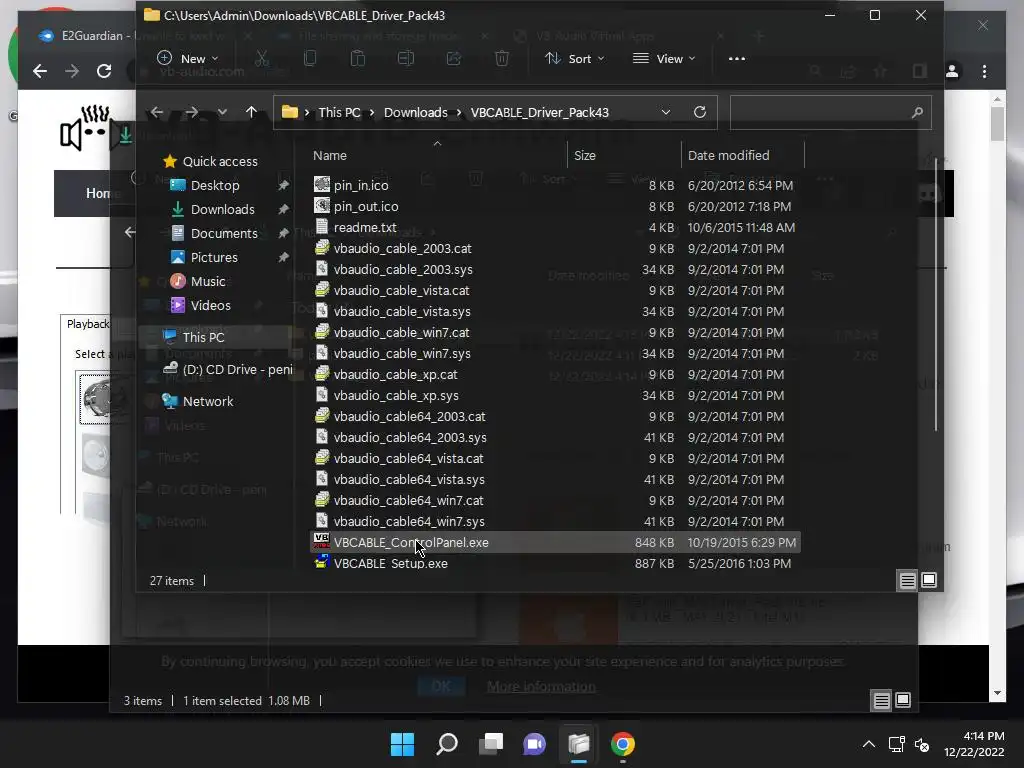Select vbaudio_cable_vista.sys file

click(402, 312)
